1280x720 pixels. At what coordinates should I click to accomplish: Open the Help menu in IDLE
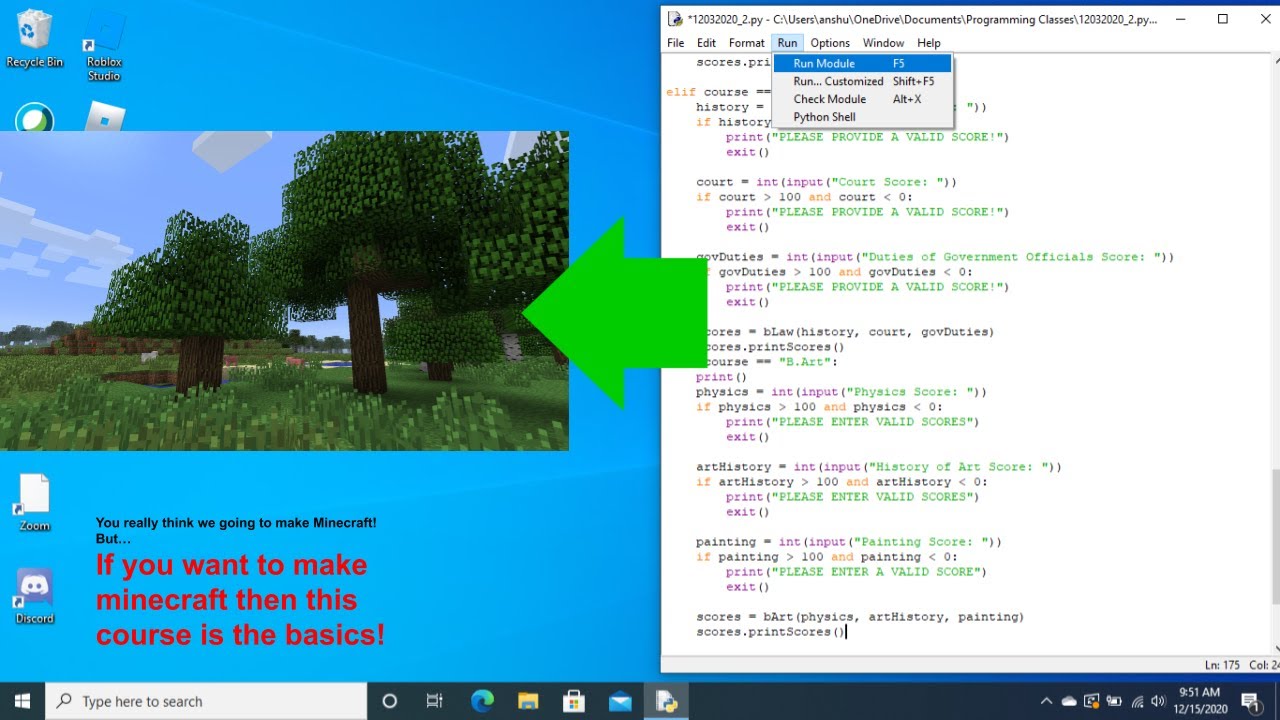point(929,43)
